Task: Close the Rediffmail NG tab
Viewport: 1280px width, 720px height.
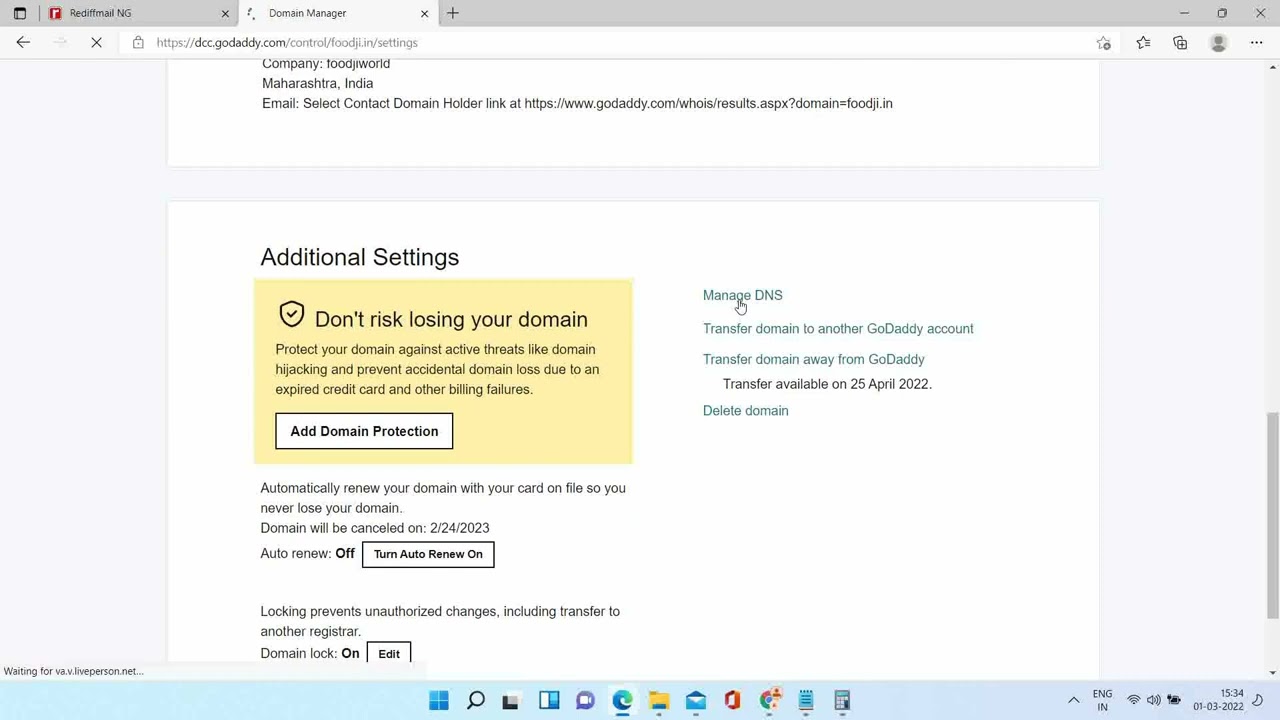Action: (x=225, y=13)
